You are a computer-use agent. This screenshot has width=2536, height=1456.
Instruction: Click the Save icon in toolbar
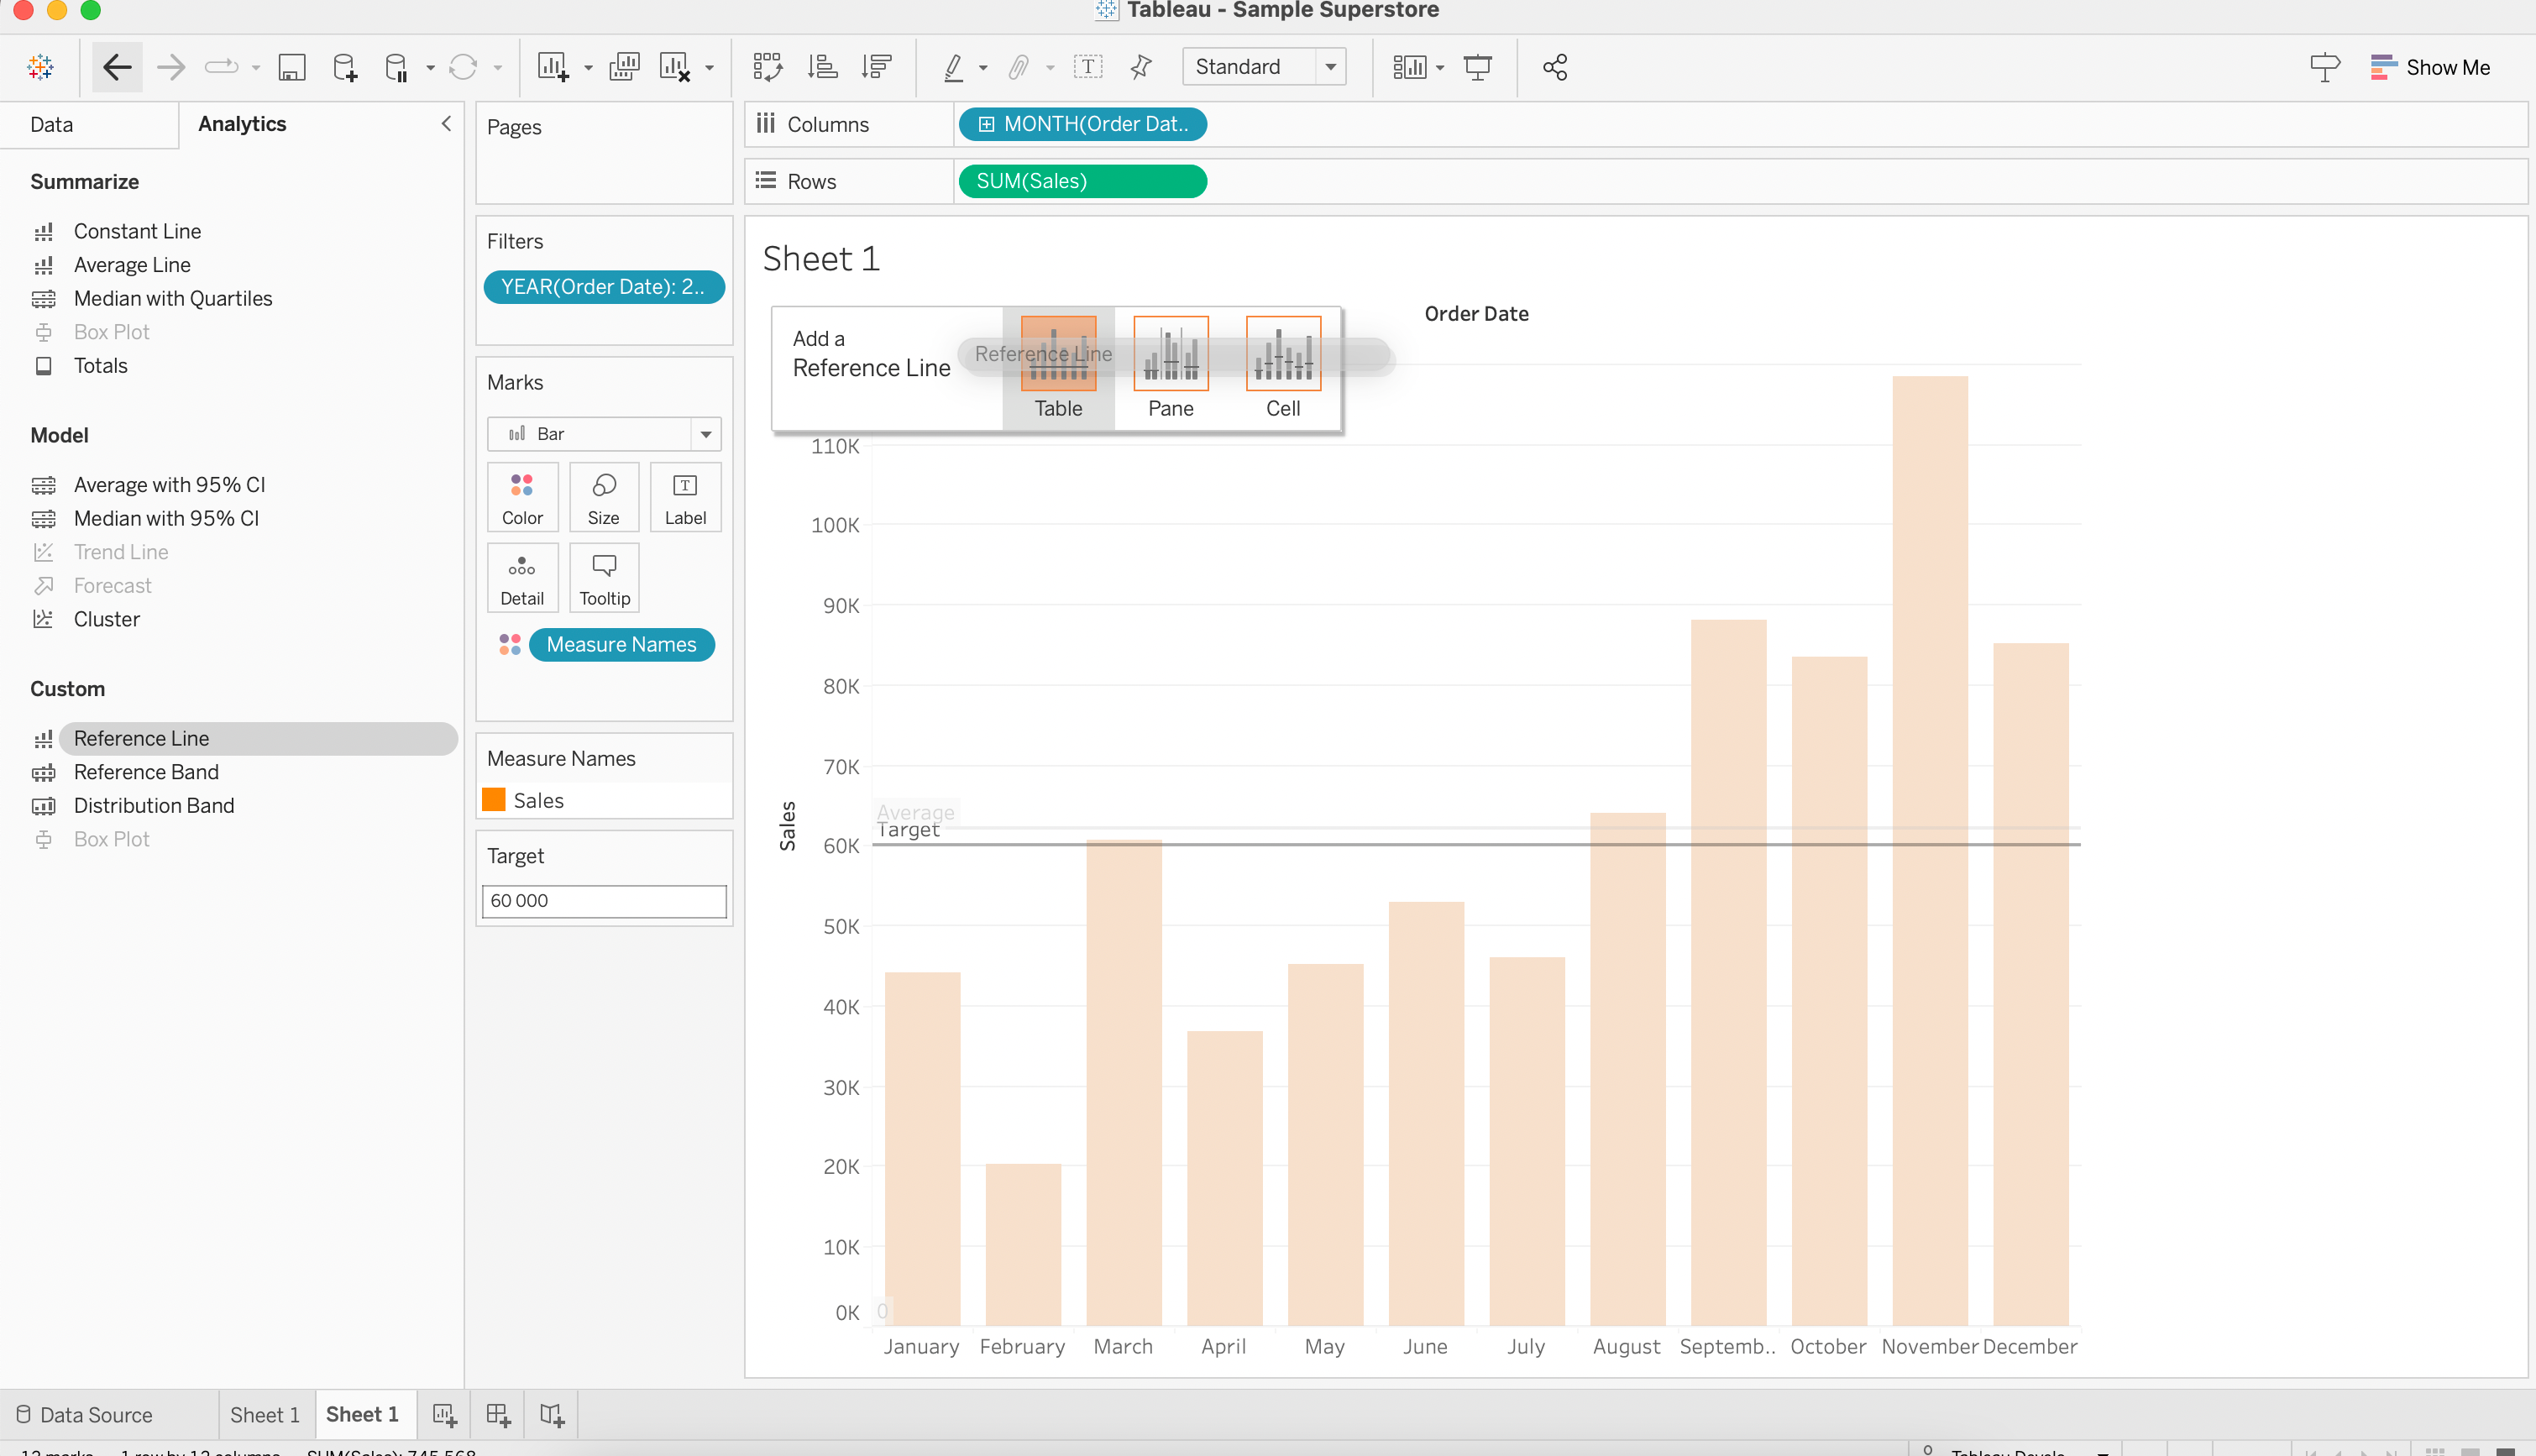pyautogui.click(x=291, y=67)
